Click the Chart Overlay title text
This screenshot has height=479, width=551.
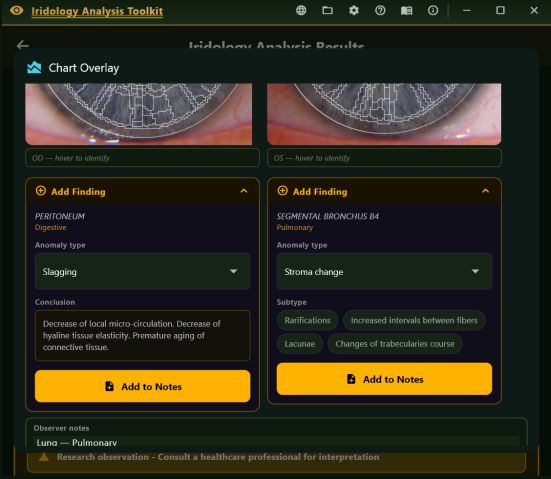84,68
